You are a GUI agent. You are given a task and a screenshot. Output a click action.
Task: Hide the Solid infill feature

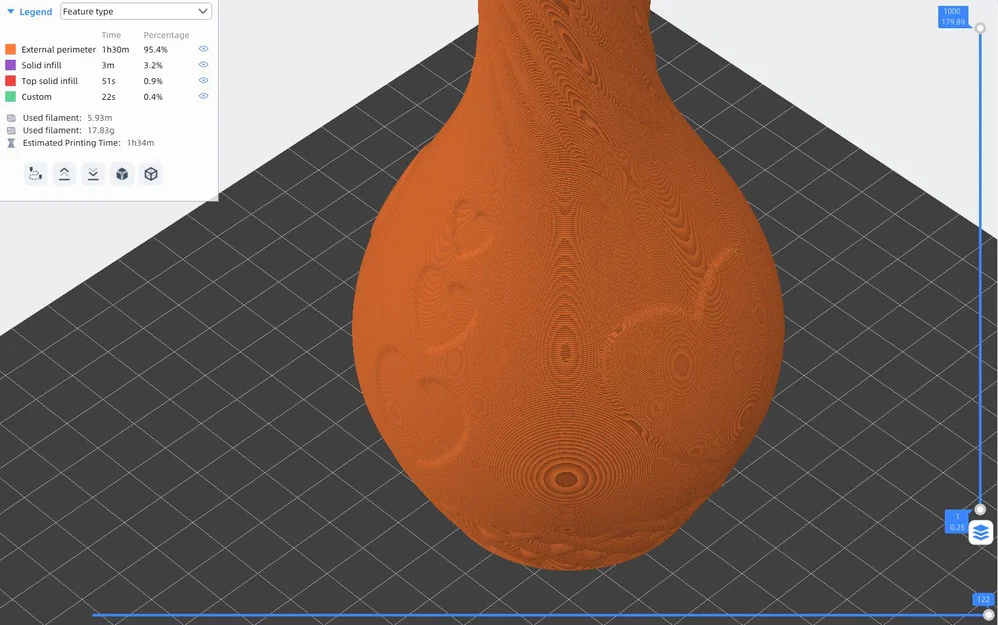tap(203, 64)
